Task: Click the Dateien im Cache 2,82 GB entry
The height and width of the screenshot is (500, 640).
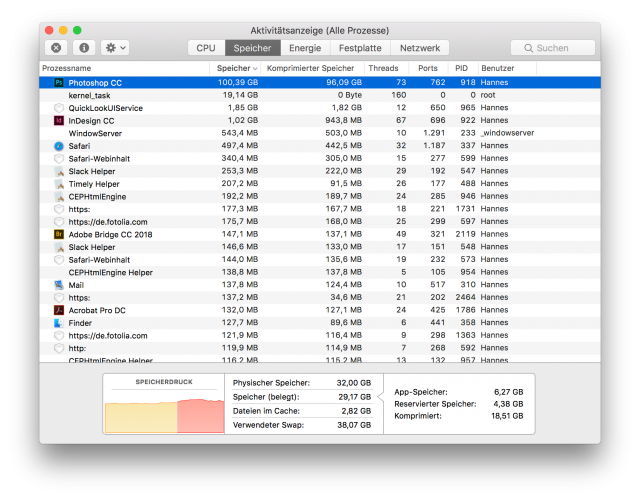Action: click(302, 411)
